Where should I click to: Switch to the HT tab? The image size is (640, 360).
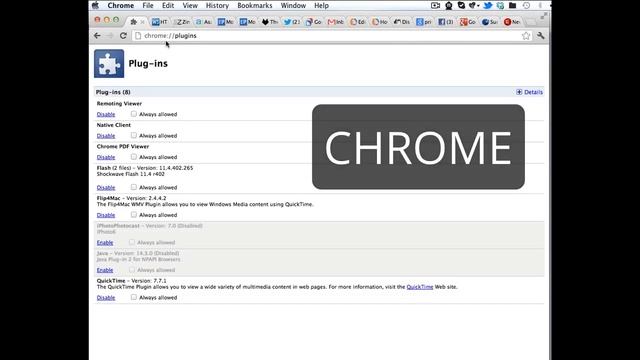point(160,22)
